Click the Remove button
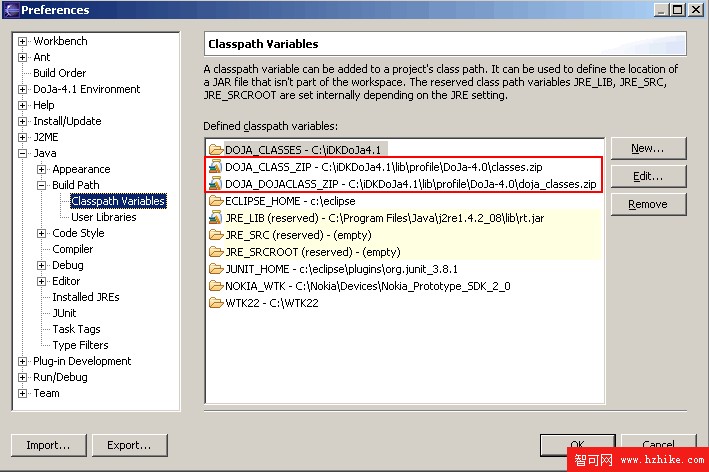This screenshot has height=472, width=709. 648,204
